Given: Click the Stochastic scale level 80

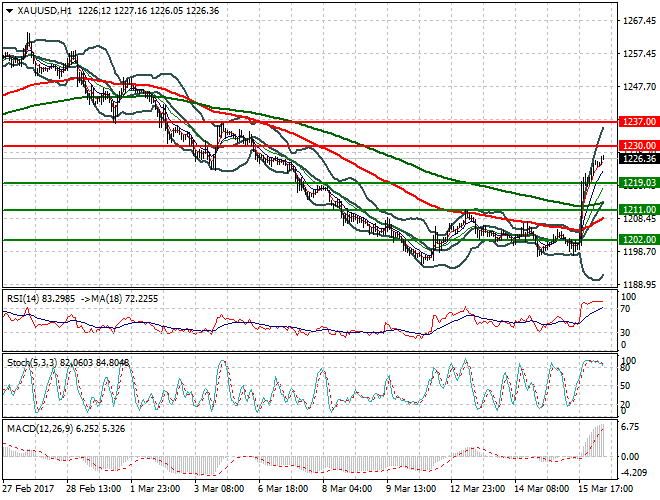Looking at the screenshot, I should click(x=627, y=369).
